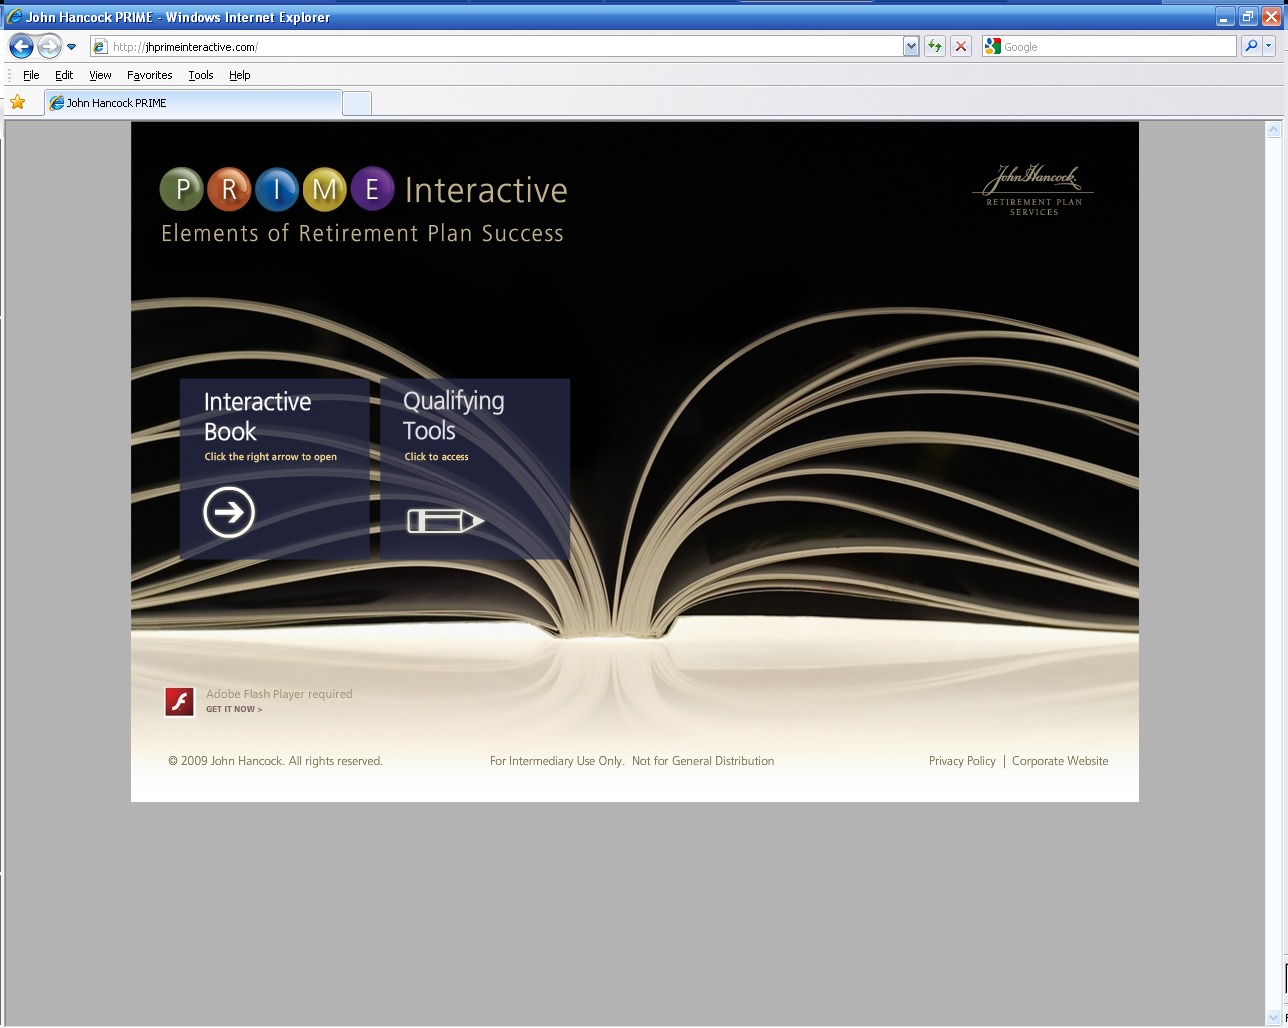Viewport: 1288px width, 1028px height.
Task: Follow the Corporate Website link
Action: pyautogui.click(x=1060, y=761)
